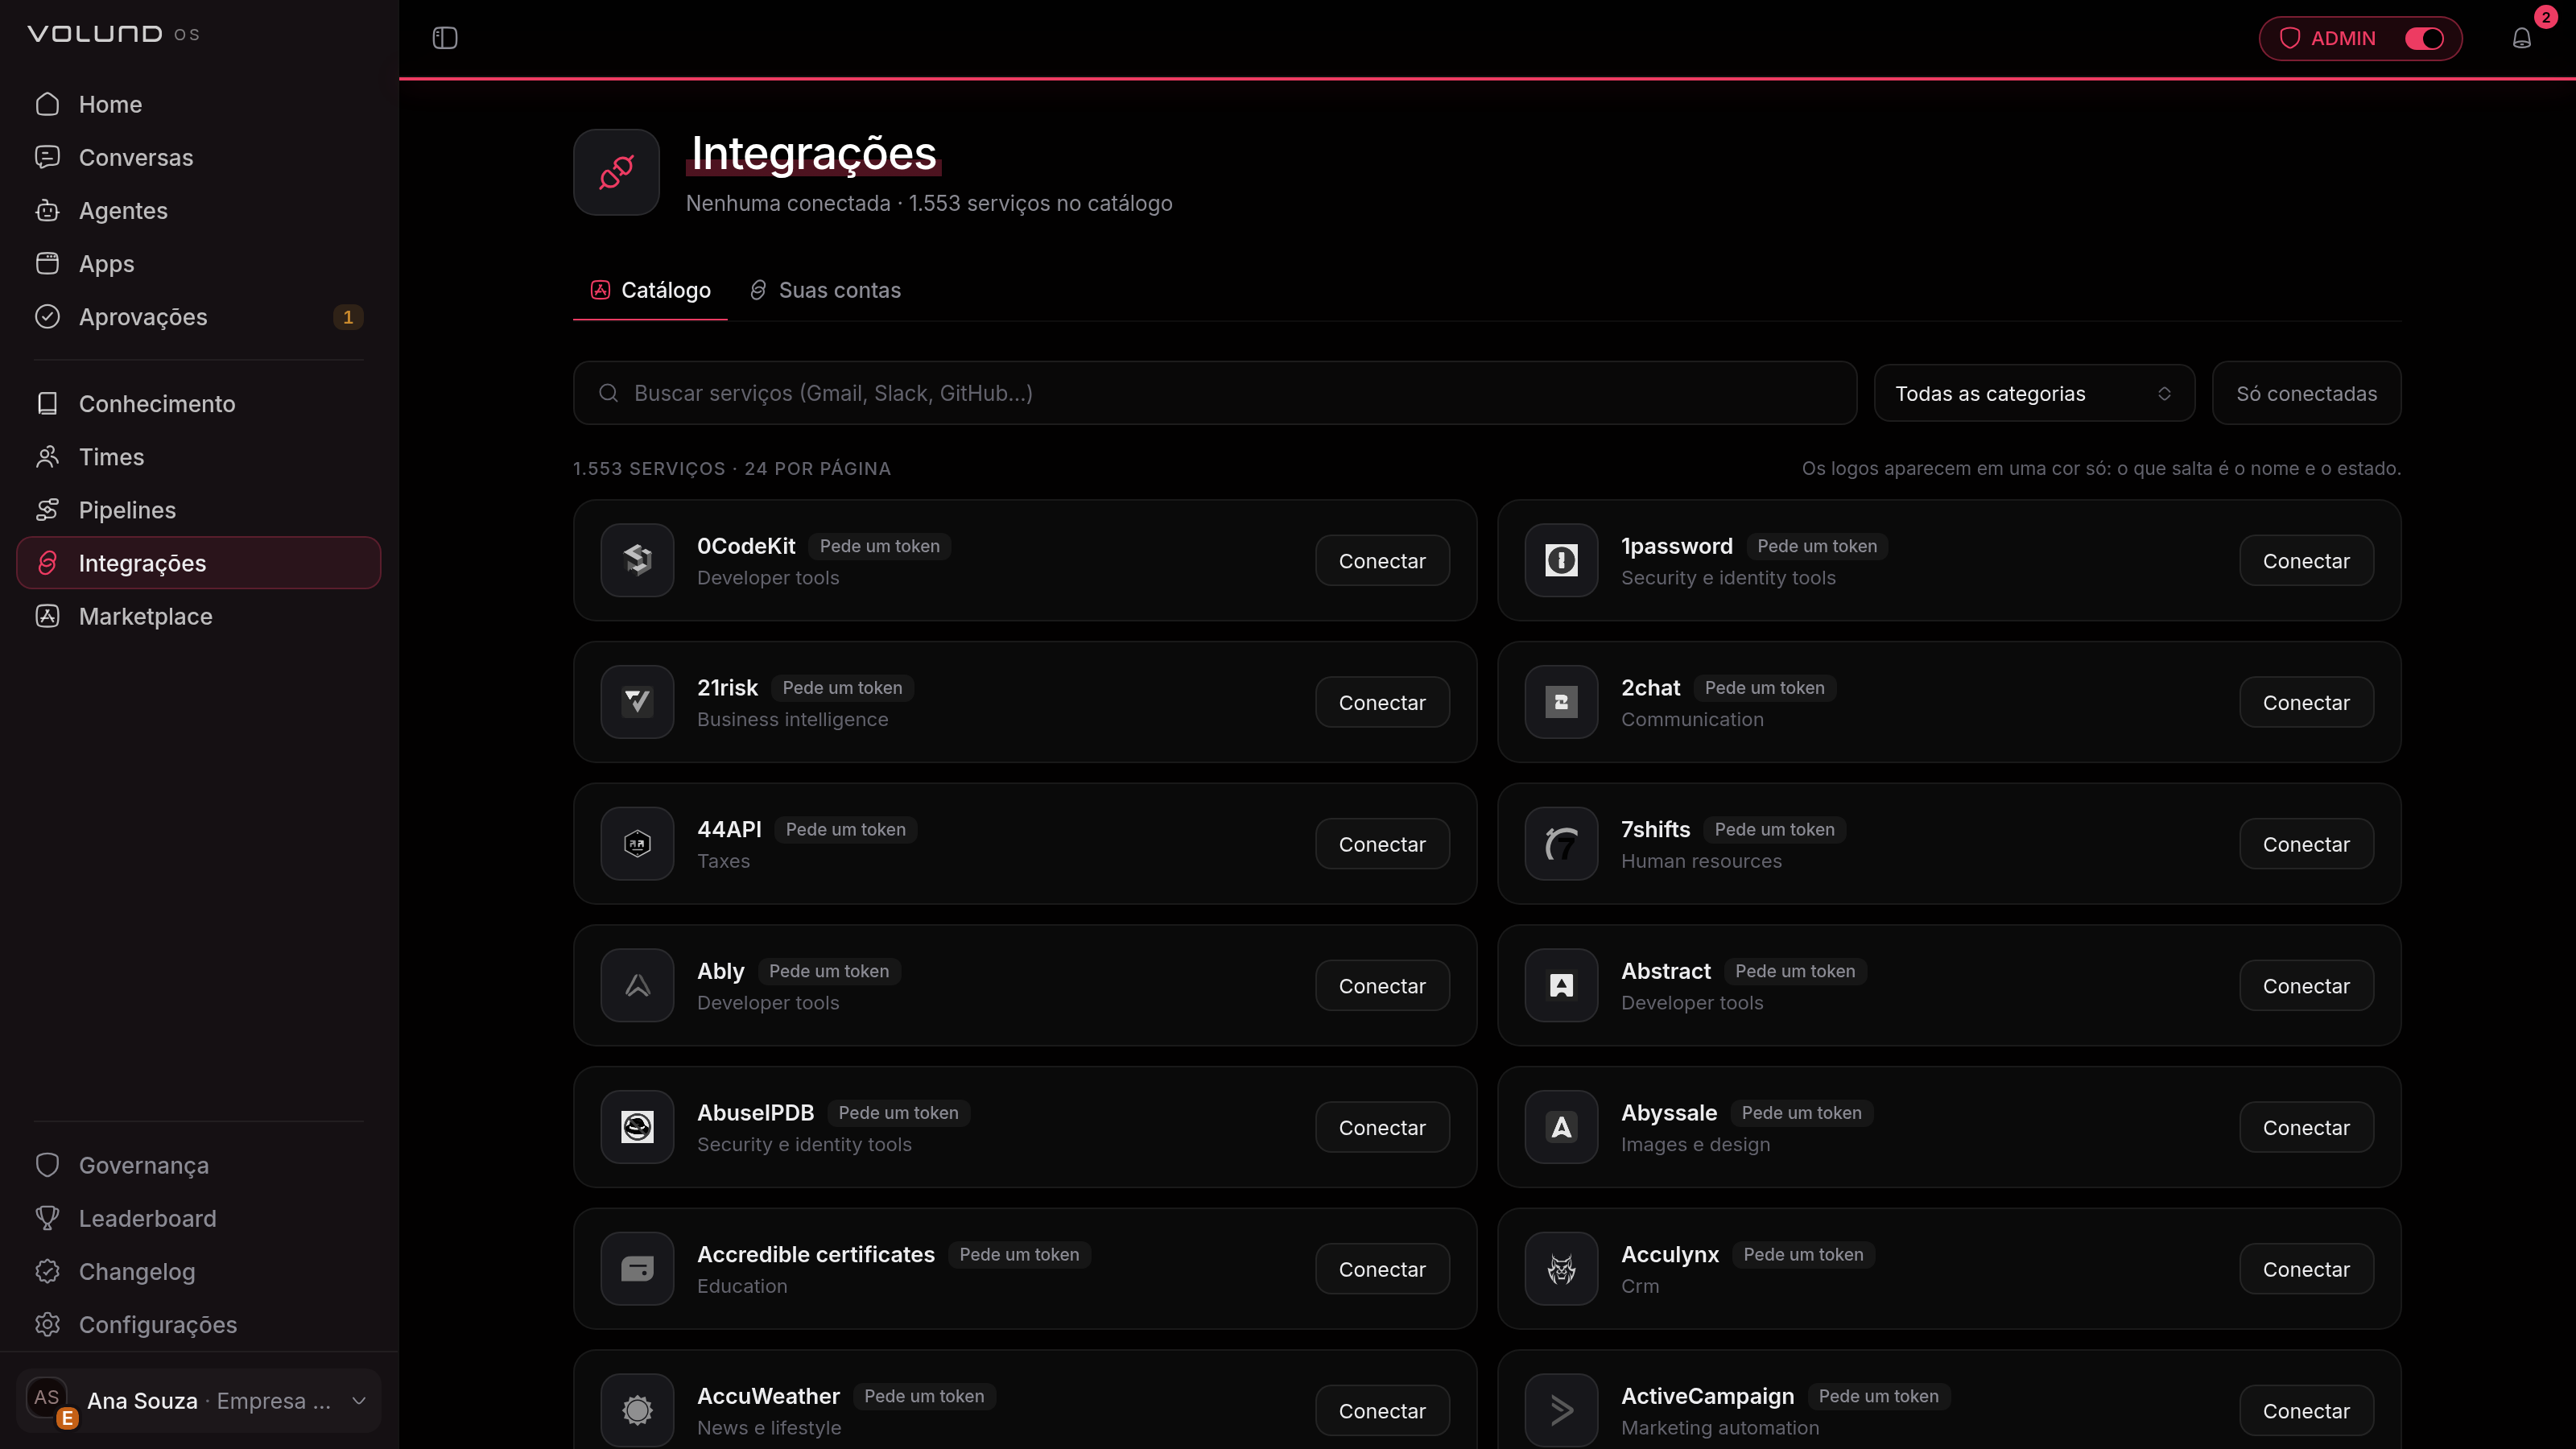The height and width of the screenshot is (1449, 2576).
Task: Click the Apps window icon
Action: [x=47, y=263]
